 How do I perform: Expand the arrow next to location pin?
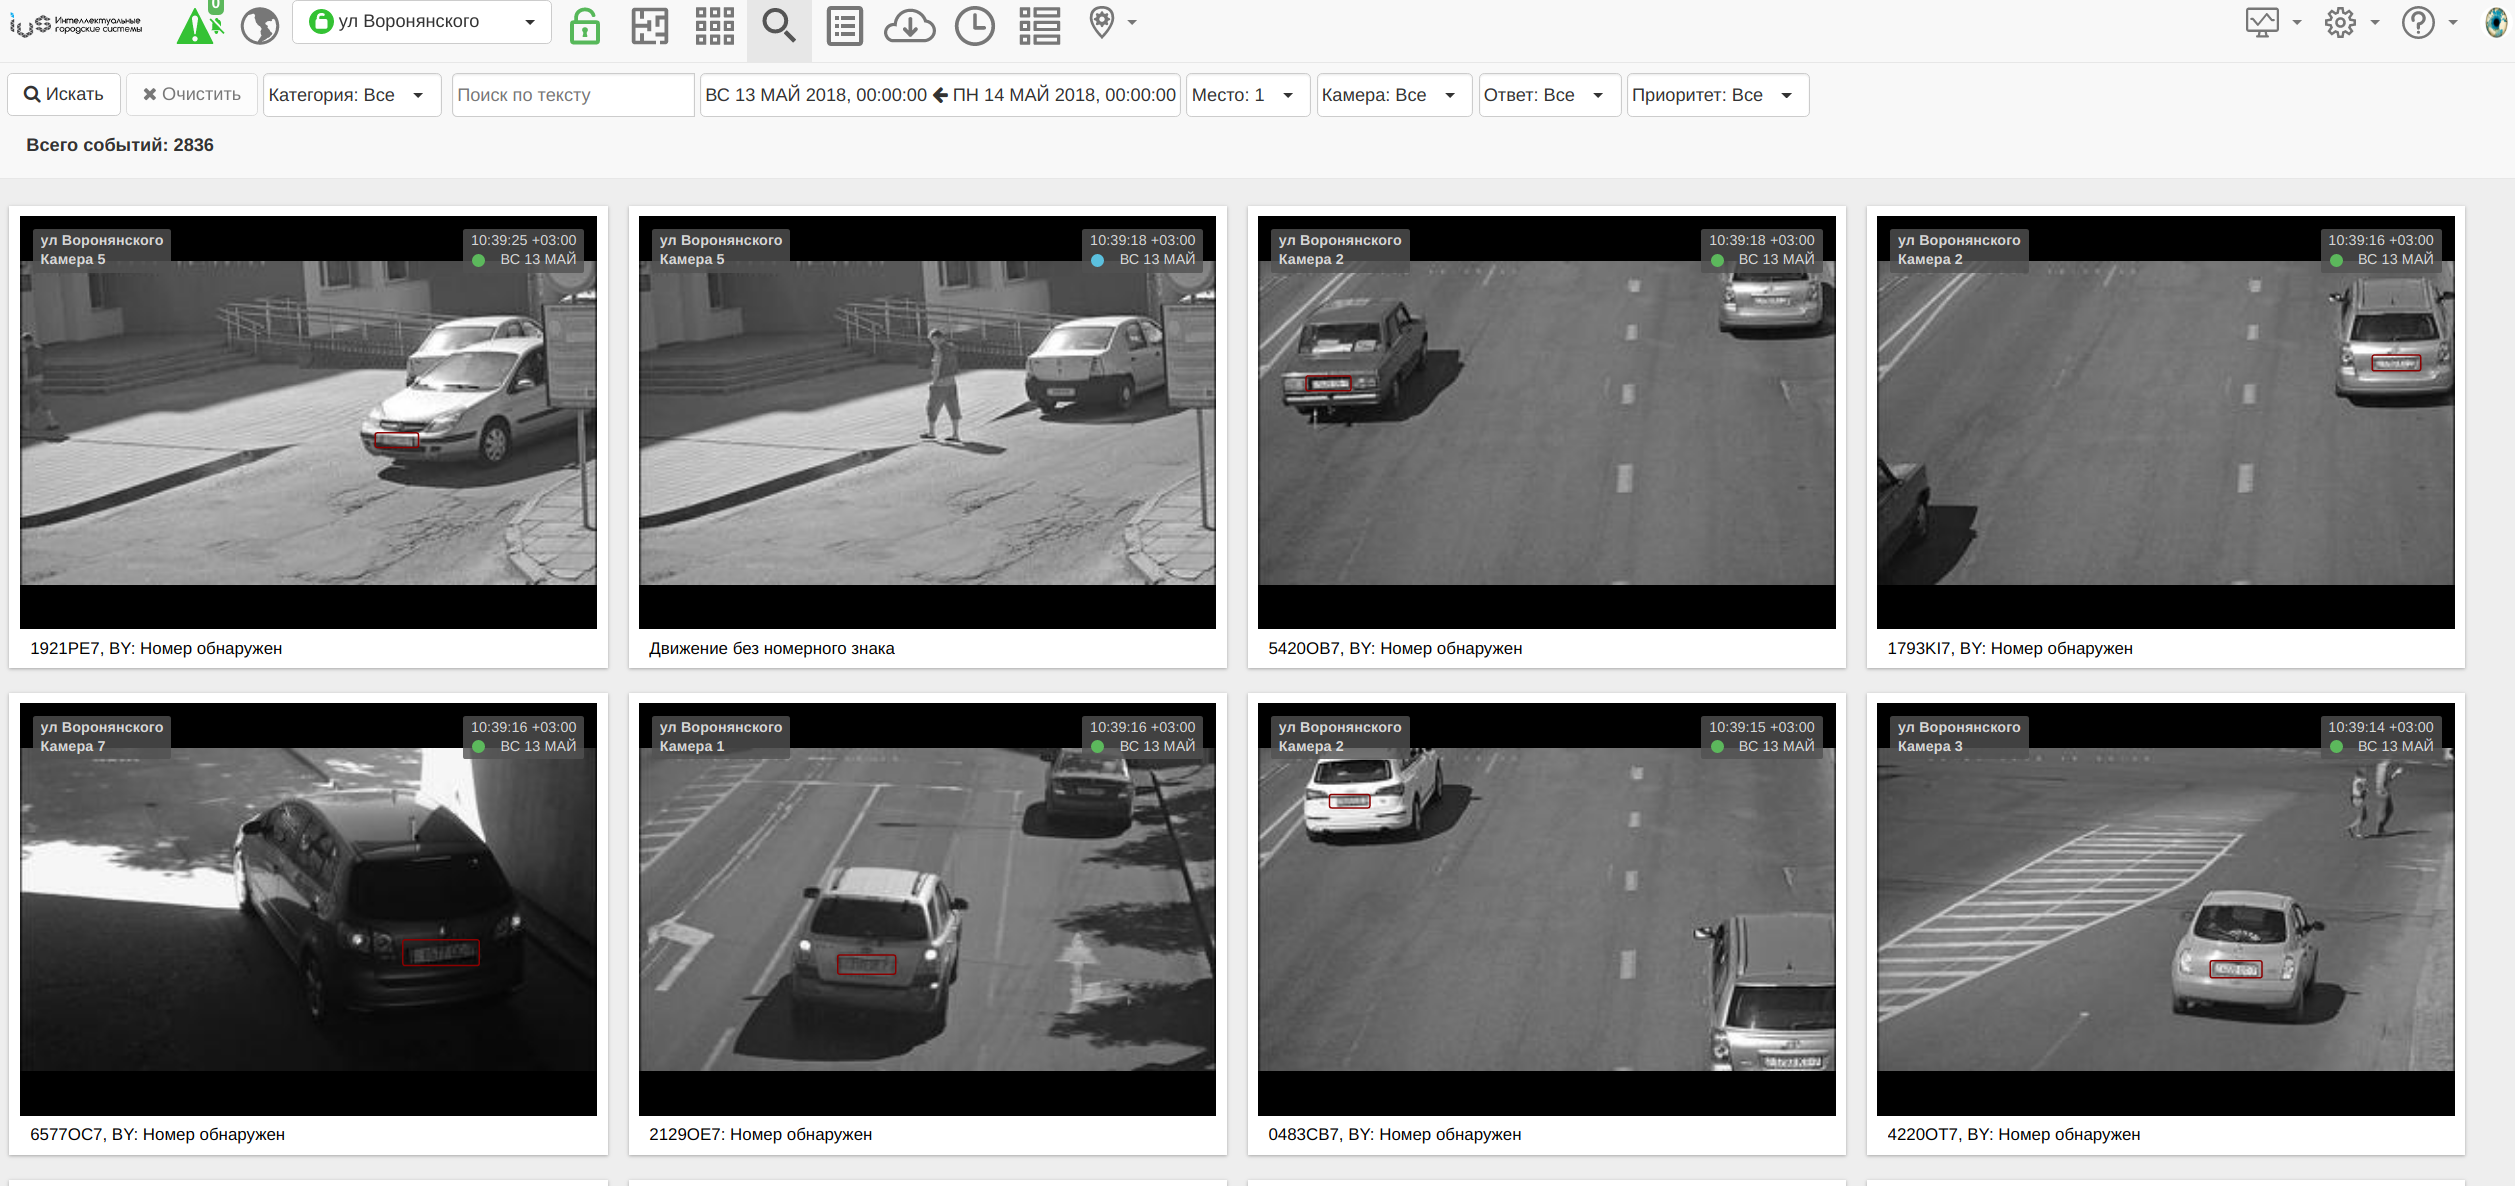pyautogui.click(x=1132, y=22)
